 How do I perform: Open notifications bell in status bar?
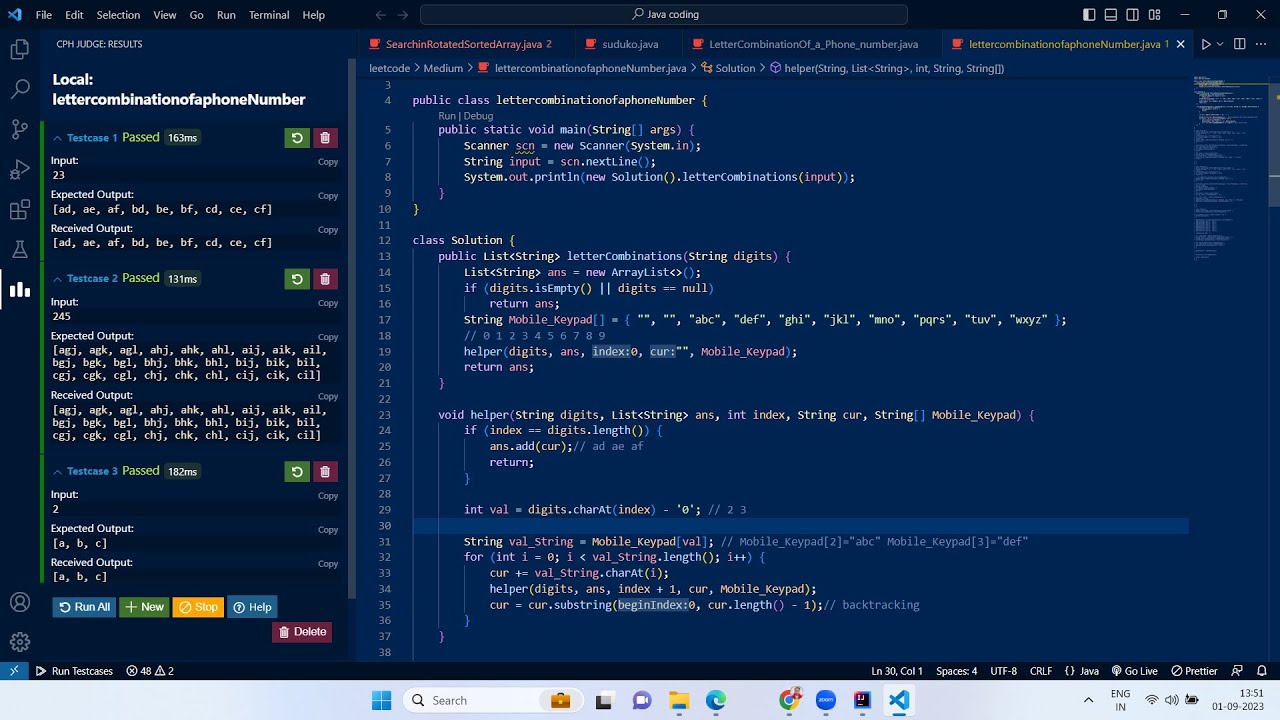1263,671
